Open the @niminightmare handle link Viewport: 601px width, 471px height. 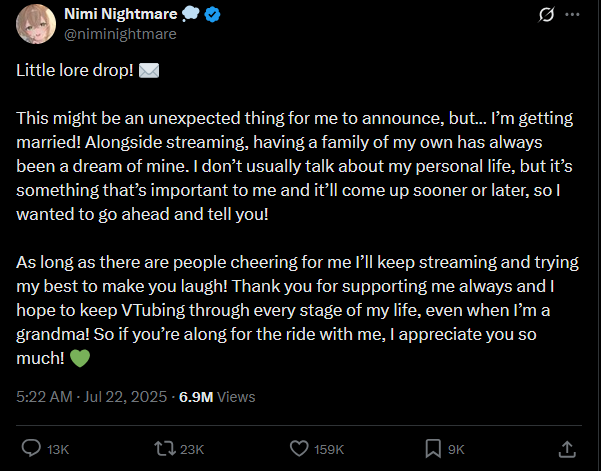tap(119, 34)
